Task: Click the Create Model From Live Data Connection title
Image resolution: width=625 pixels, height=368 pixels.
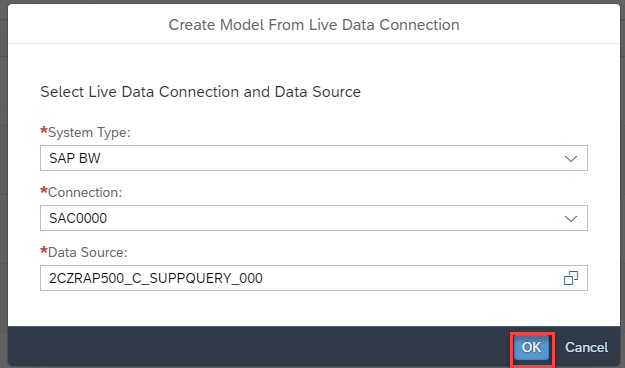Action: click(x=314, y=25)
